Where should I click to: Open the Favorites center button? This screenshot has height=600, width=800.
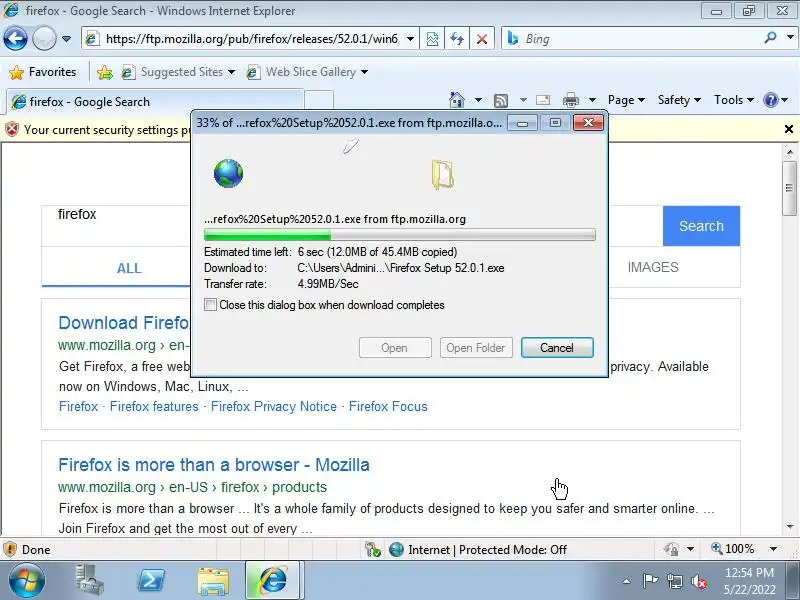43,72
